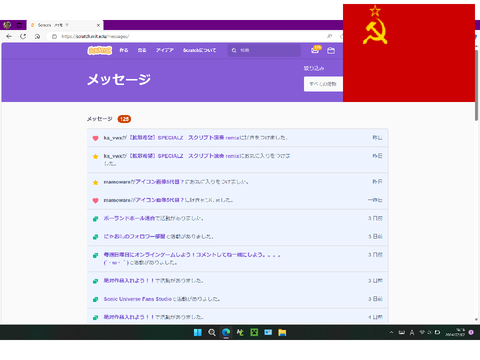View site information lock icon in address bar
480x360 pixels.
[x=54, y=36]
